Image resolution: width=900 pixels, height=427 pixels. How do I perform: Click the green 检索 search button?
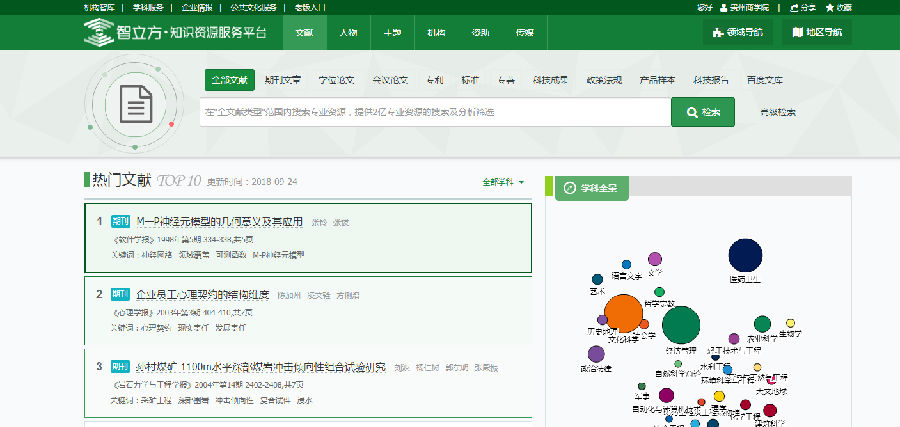tap(703, 112)
